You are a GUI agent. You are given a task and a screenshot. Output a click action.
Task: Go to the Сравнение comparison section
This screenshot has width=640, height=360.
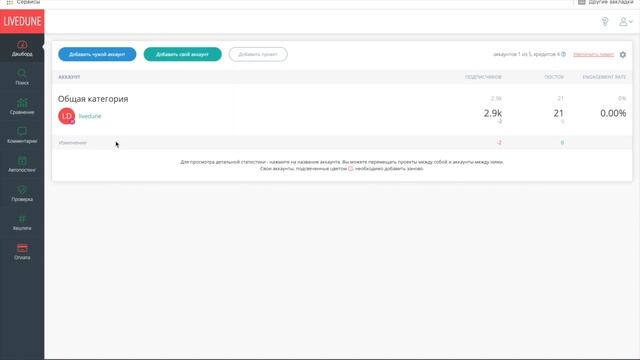(x=22, y=106)
